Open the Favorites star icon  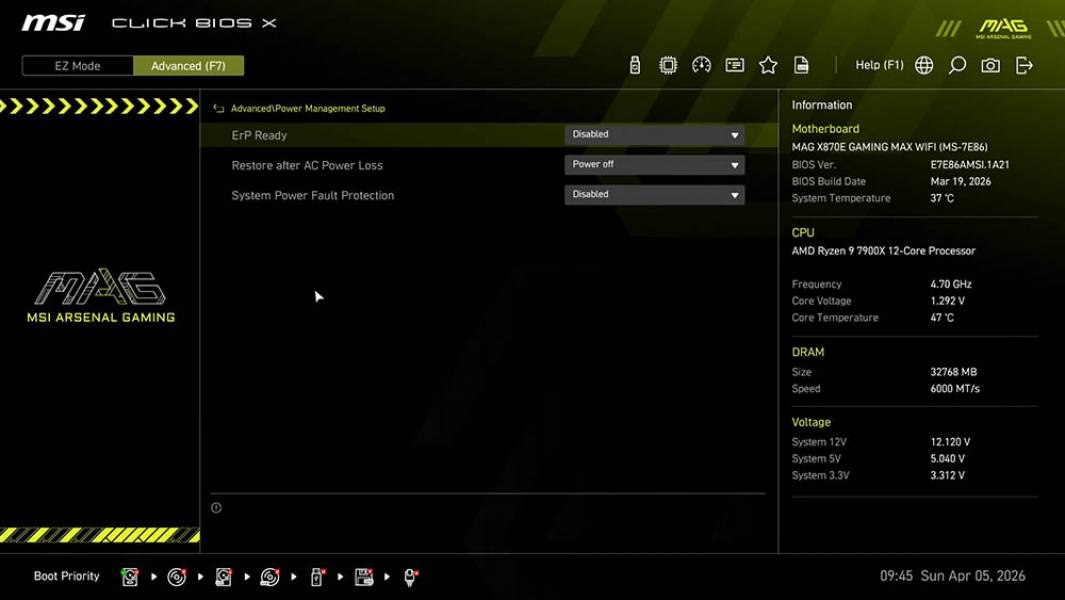click(768, 64)
